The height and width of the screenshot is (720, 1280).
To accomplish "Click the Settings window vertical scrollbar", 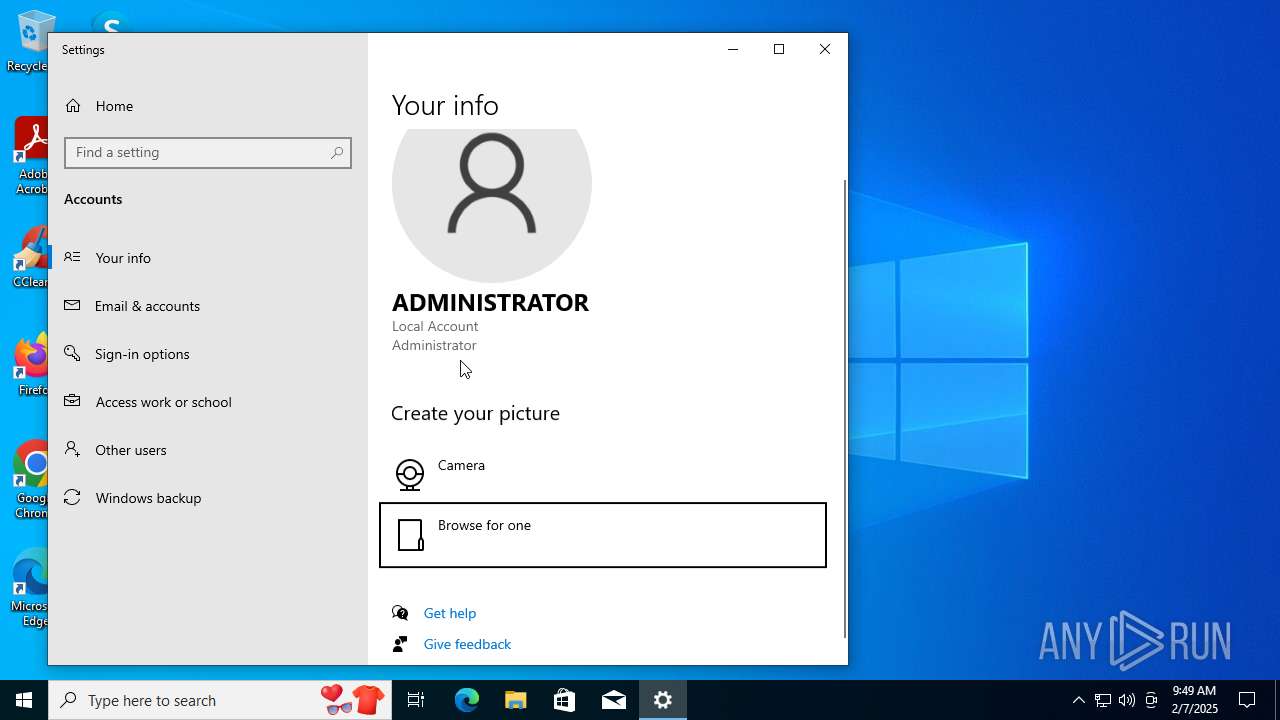I will coord(845,408).
